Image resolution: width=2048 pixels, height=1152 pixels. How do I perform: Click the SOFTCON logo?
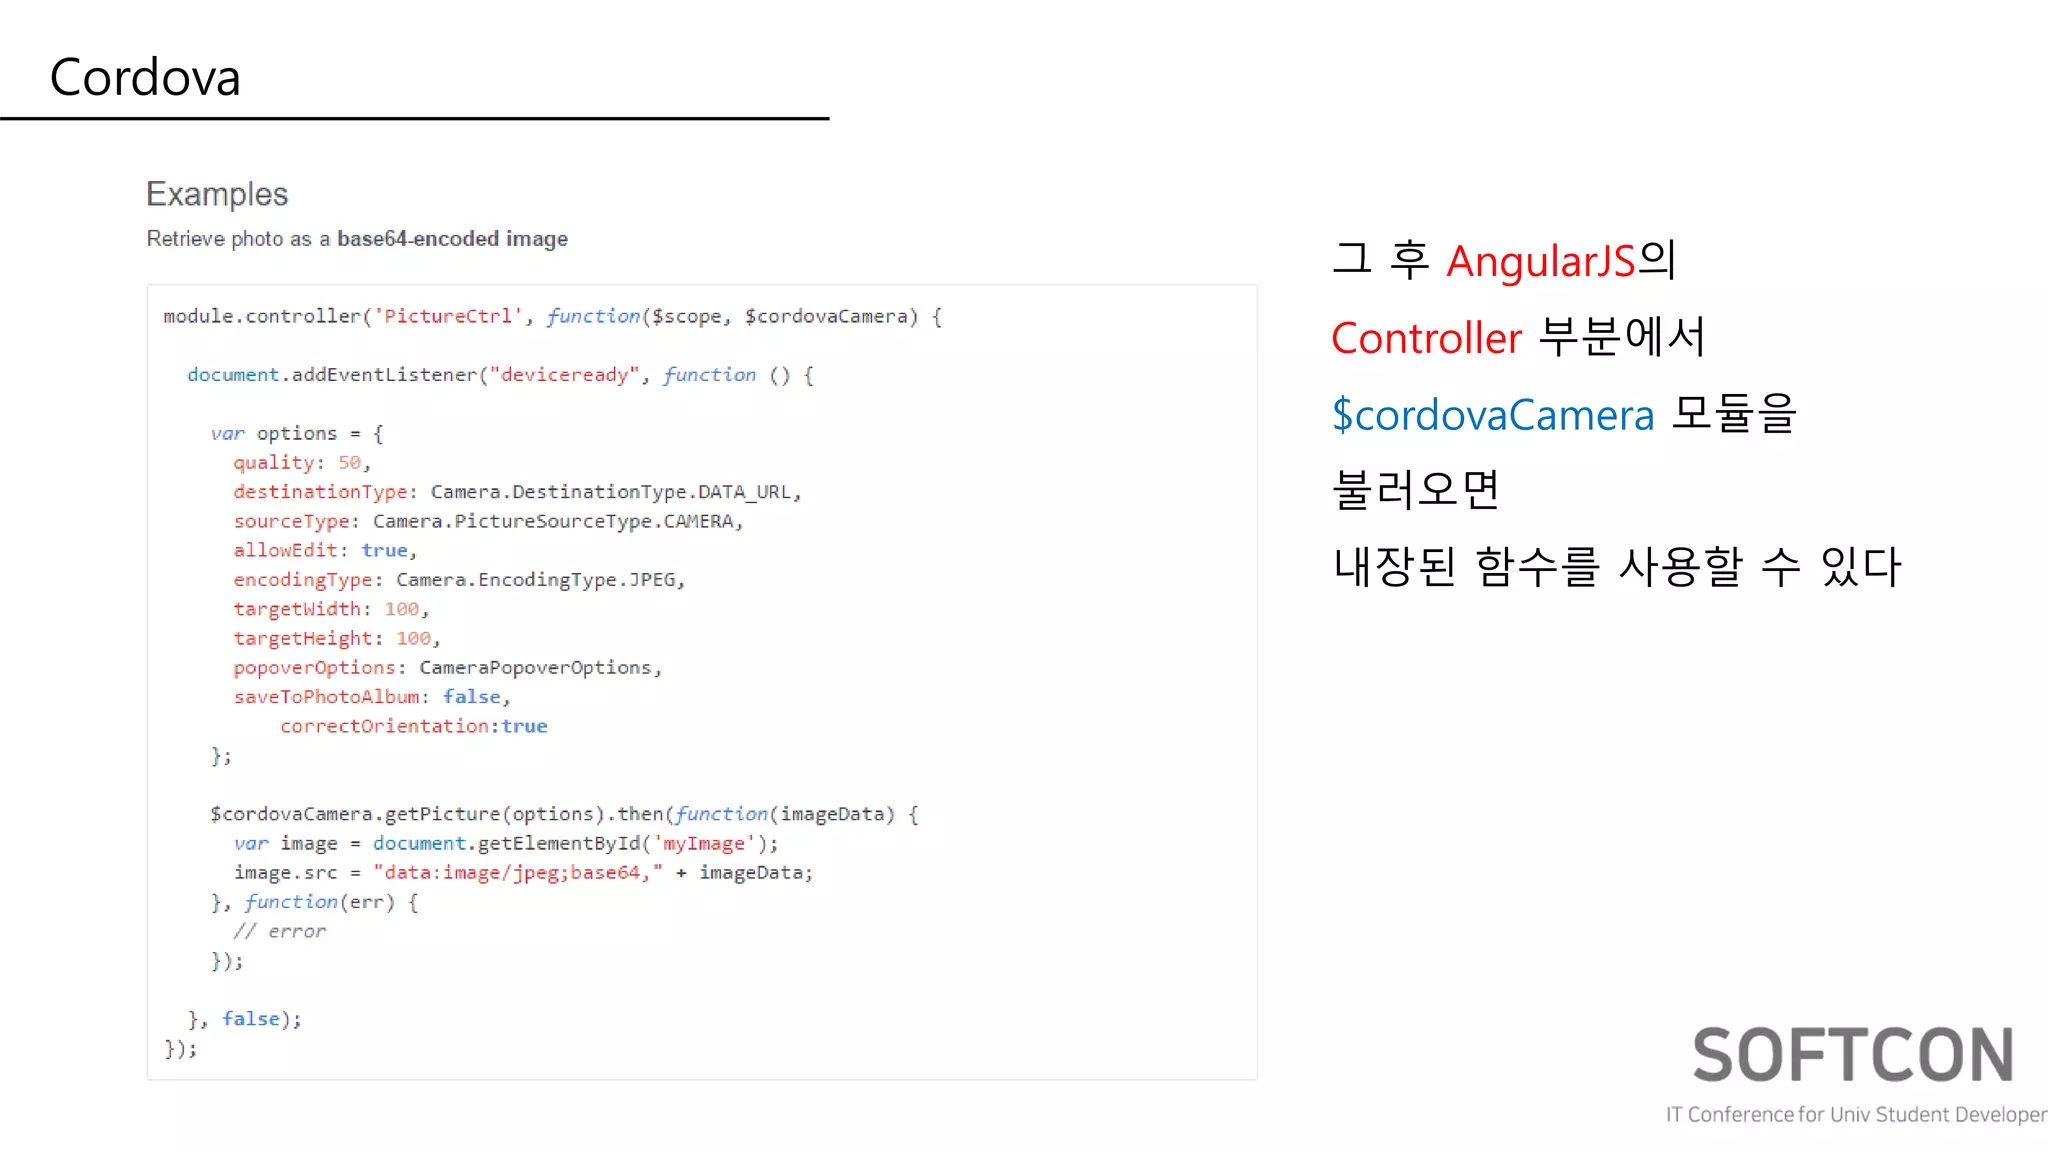1853,1055
